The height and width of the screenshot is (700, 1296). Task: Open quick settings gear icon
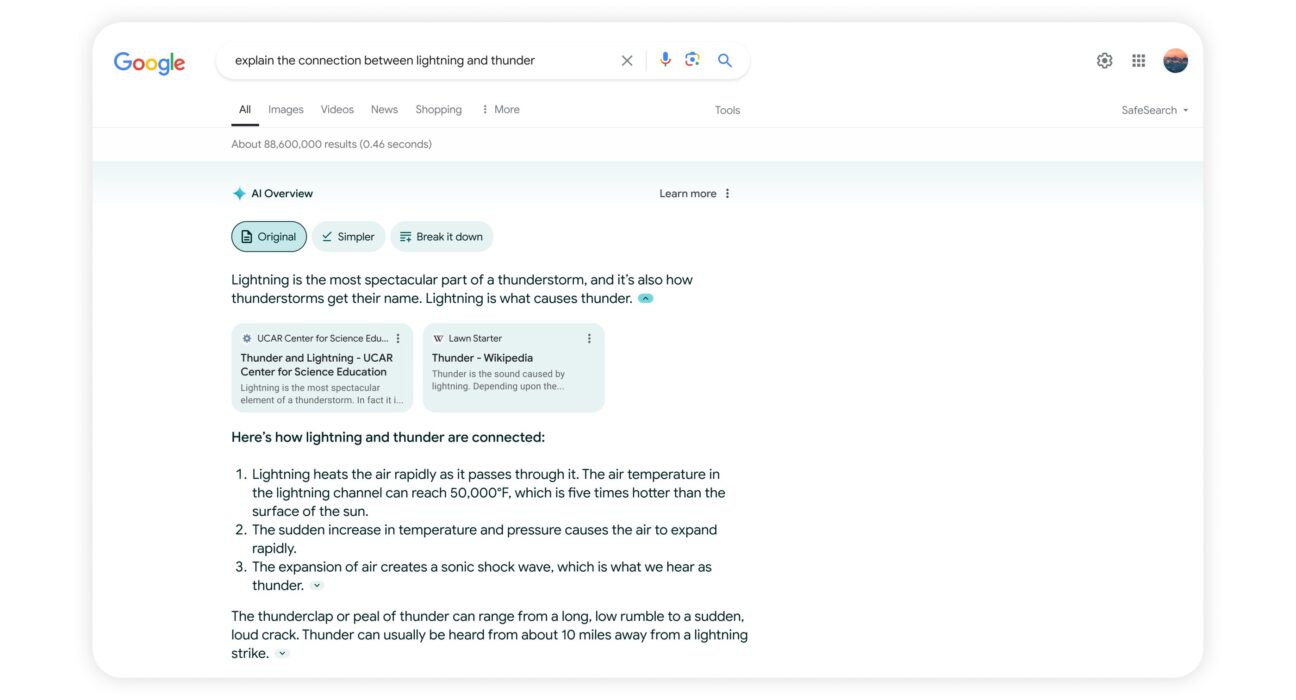[x=1104, y=61]
